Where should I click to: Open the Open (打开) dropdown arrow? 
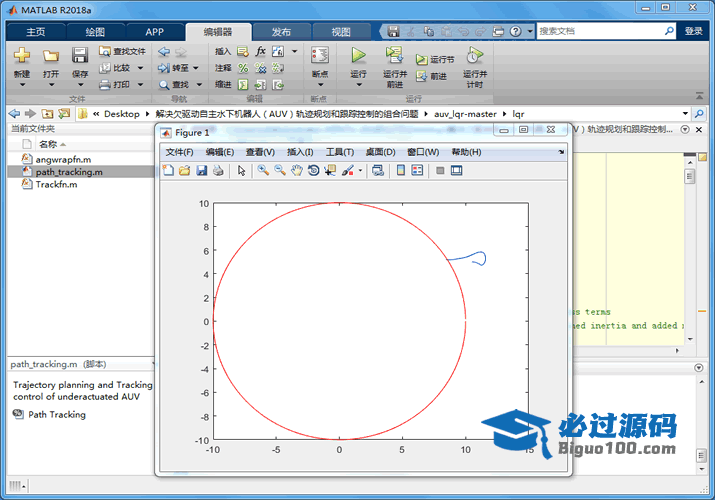click(x=51, y=85)
